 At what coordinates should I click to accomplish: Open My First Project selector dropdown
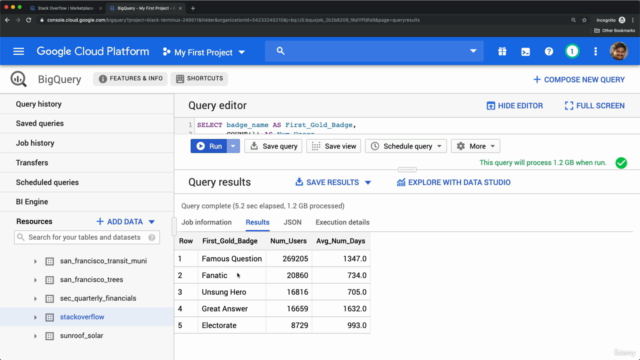click(204, 52)
